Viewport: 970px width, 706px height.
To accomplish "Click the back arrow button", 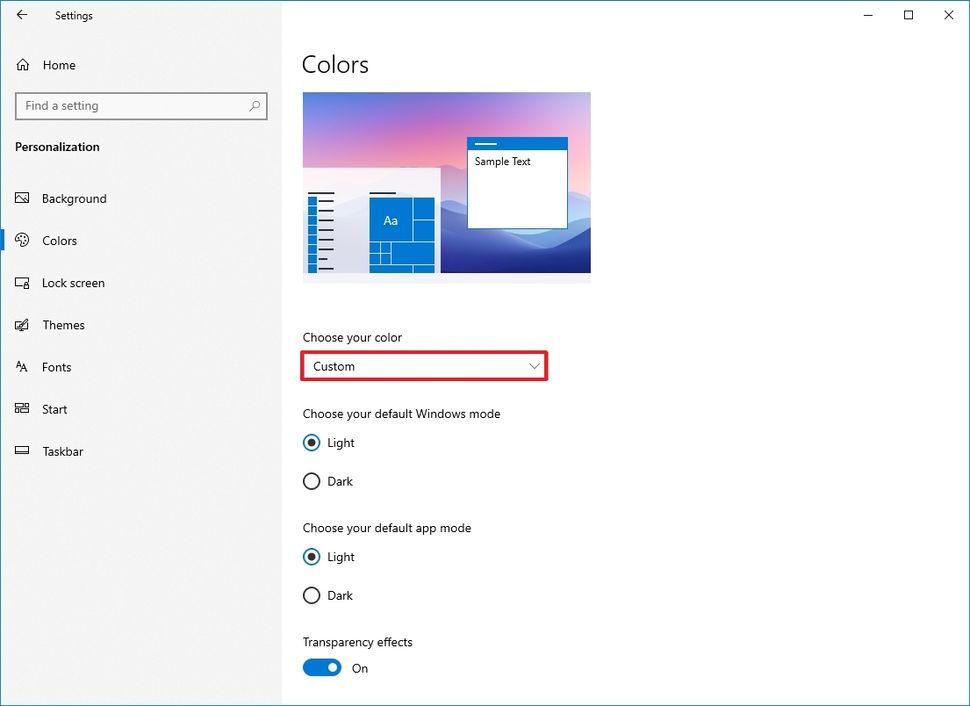I will pyautogui.click(x=22, y=15).
